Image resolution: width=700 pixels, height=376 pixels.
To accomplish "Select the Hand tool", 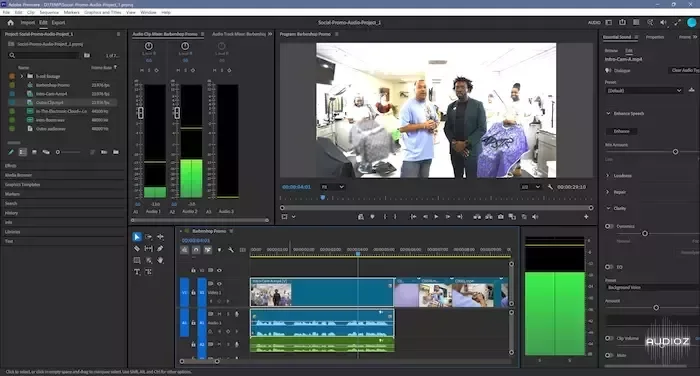I will point(160,260).
